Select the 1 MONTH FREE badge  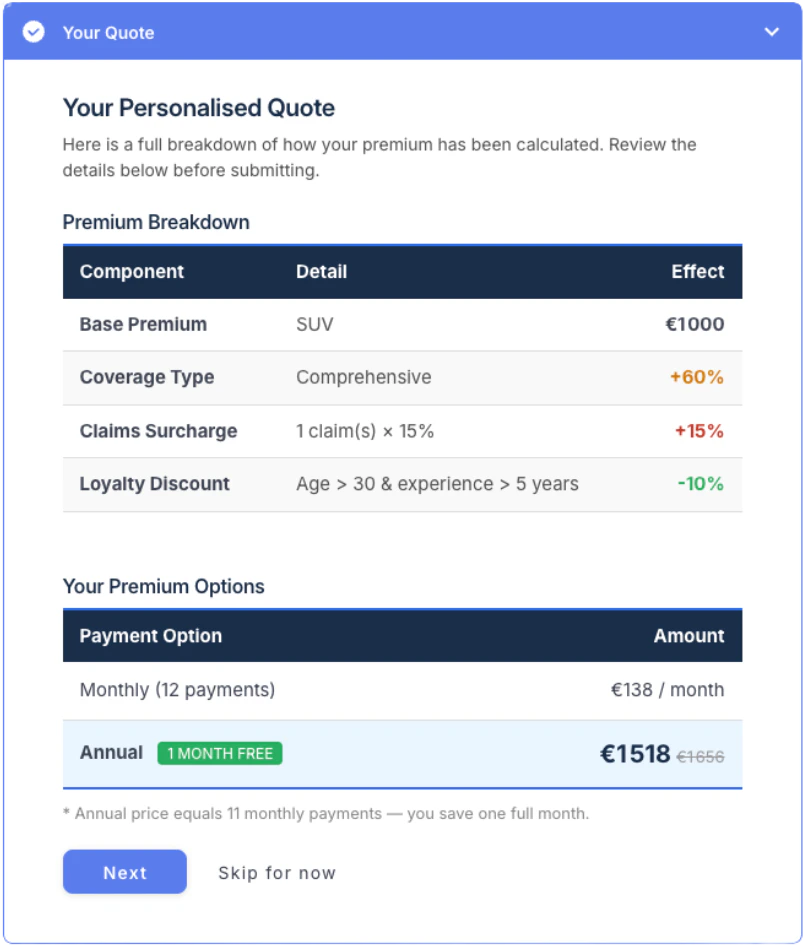219,753
